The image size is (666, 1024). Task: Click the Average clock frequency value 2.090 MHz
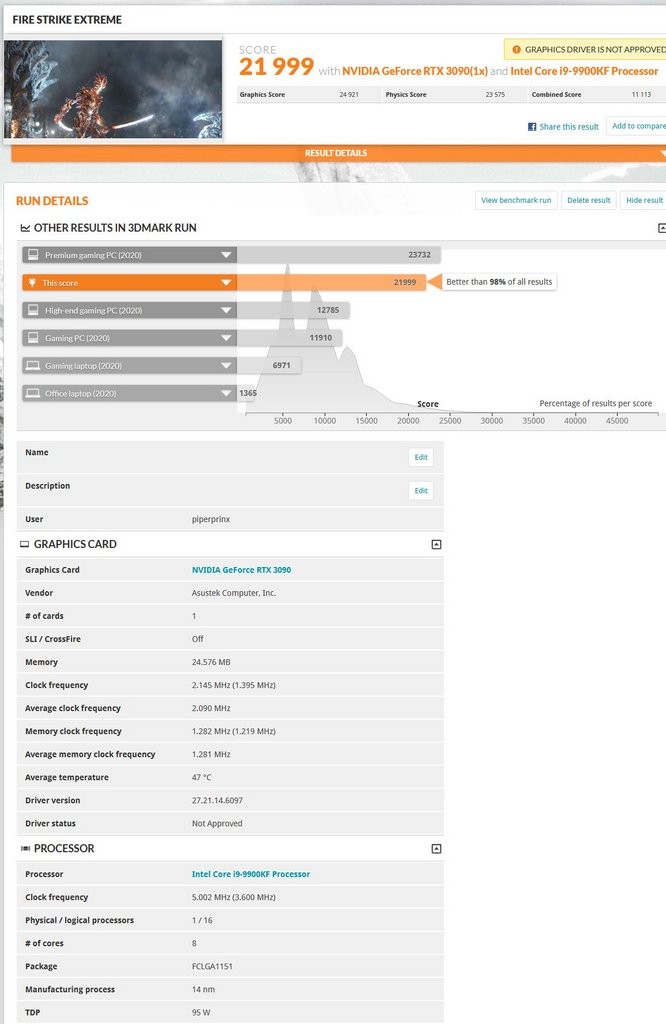click(211, 708)
